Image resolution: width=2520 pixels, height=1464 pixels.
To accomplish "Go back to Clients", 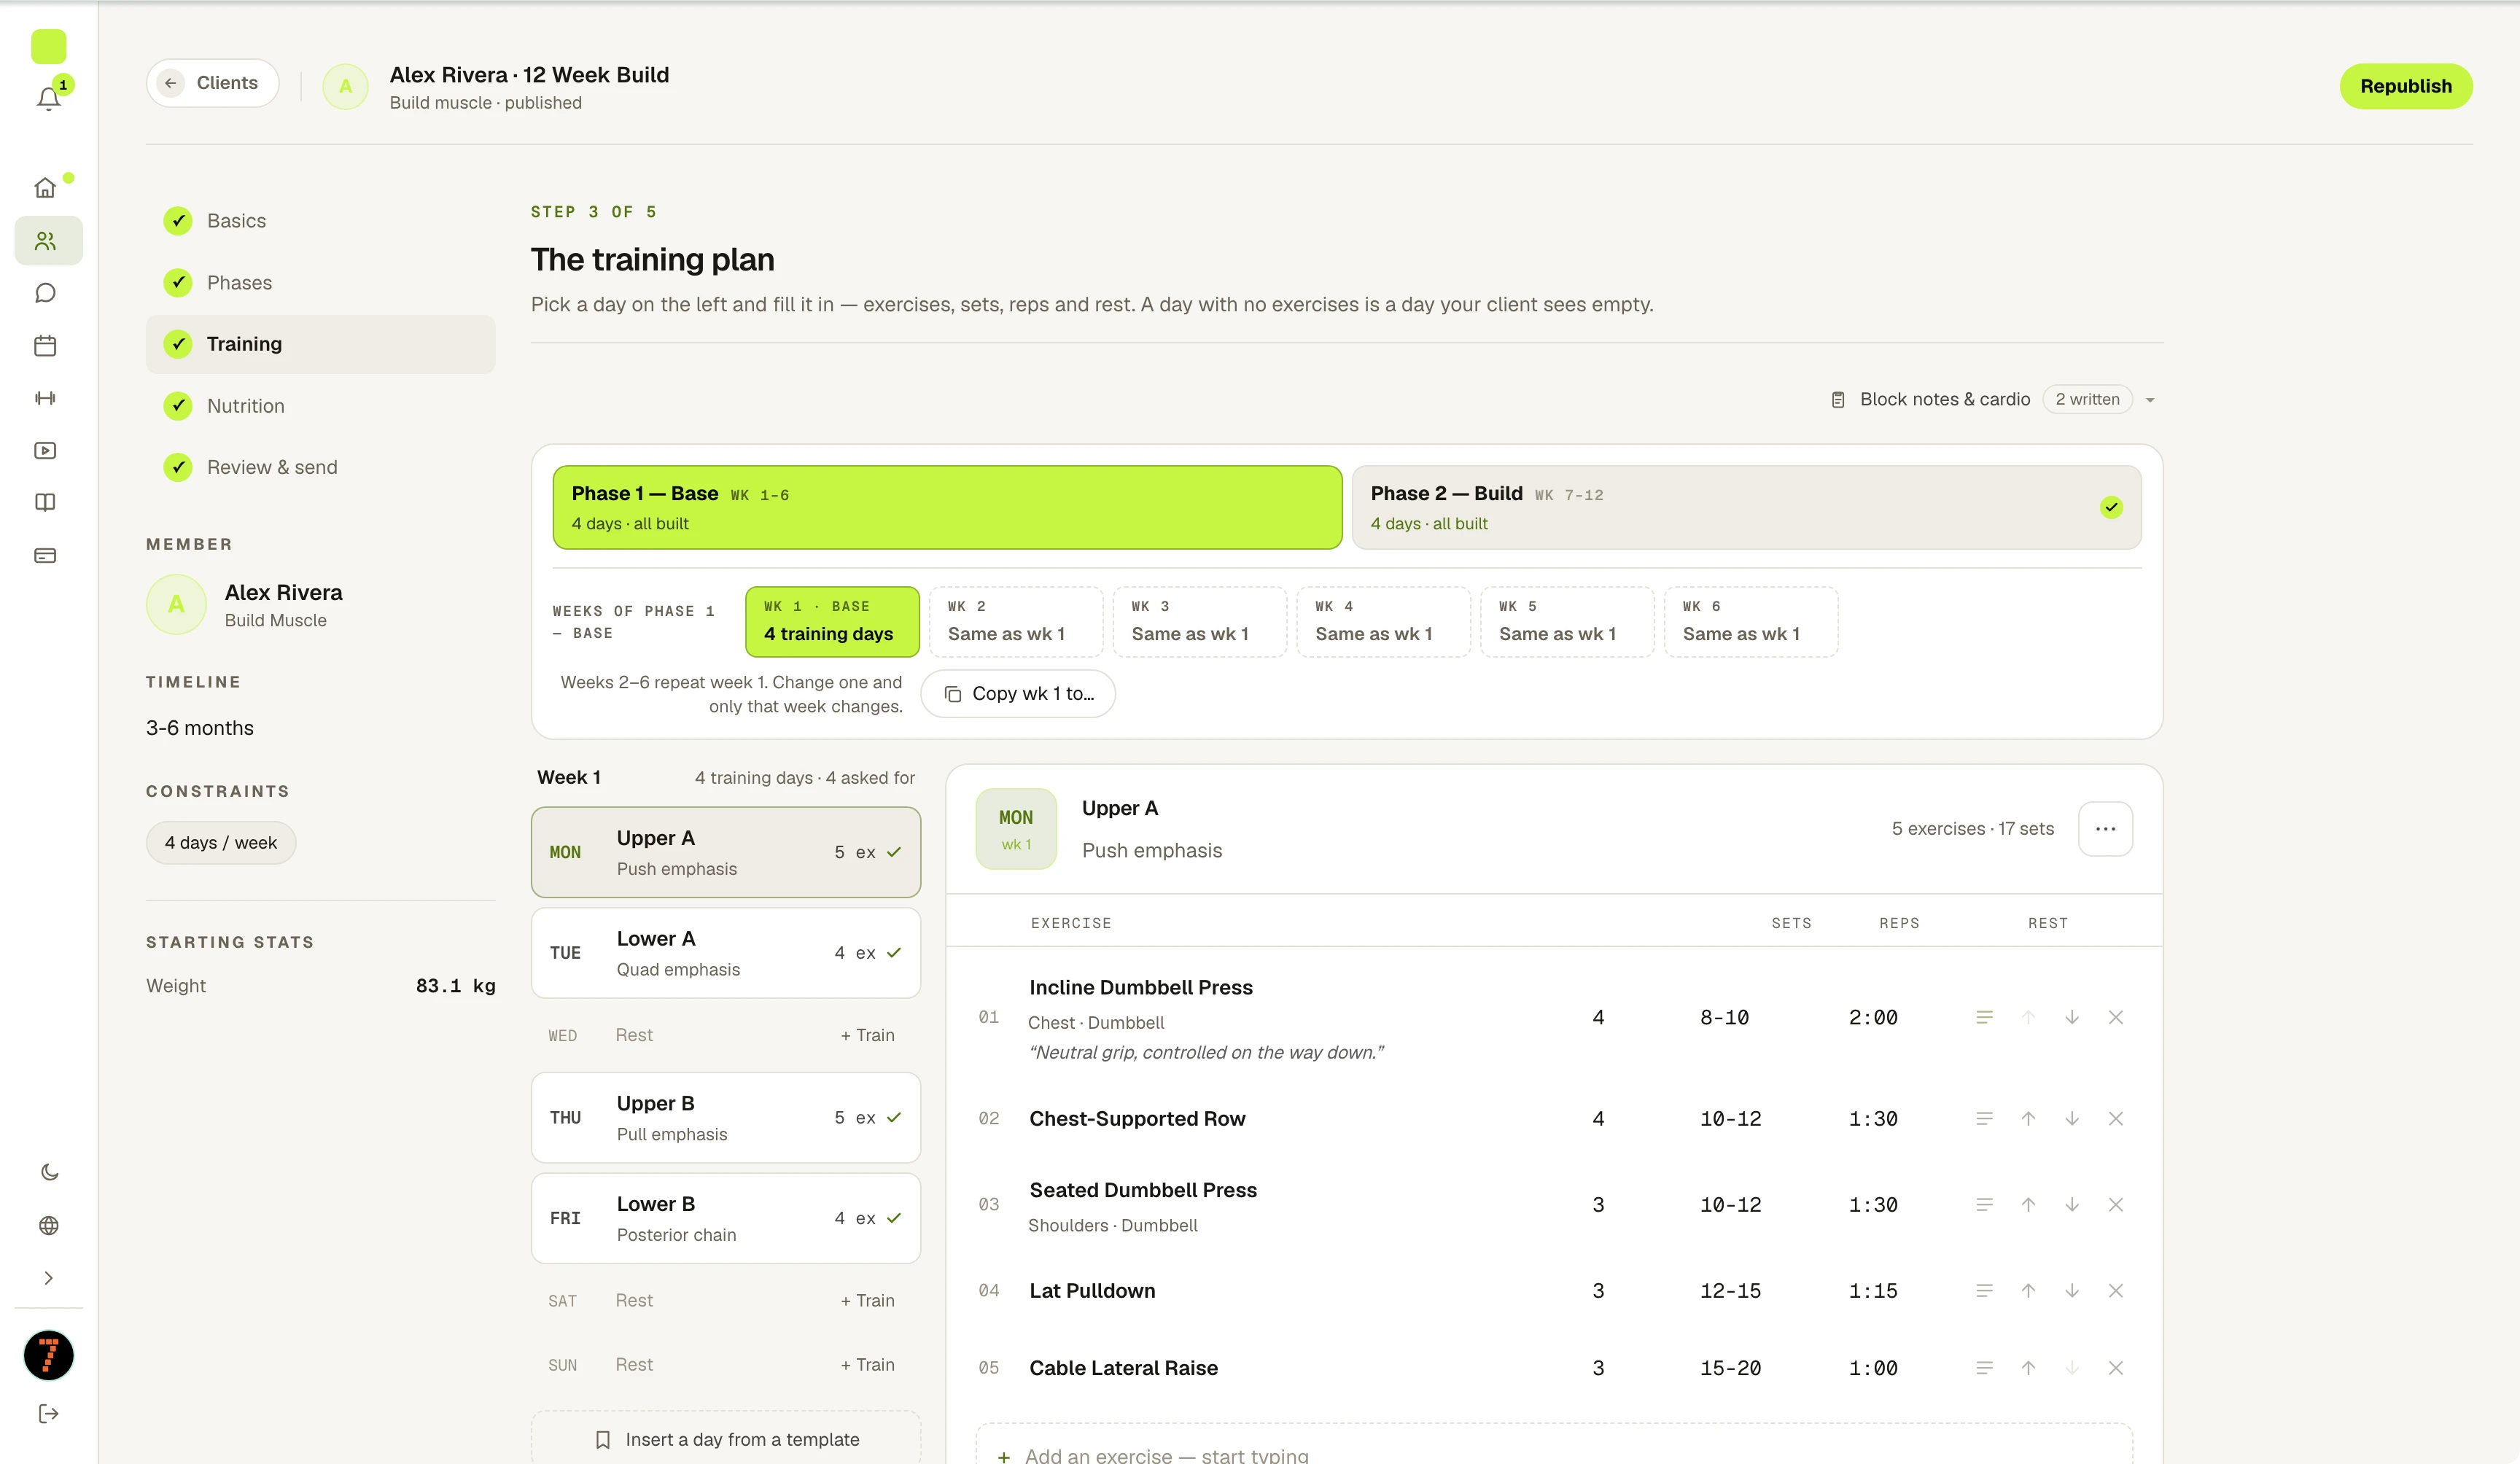I will (212, 83).
